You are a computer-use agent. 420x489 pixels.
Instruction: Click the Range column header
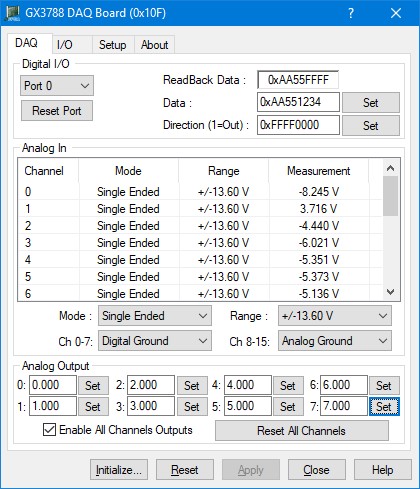point(224,171)
